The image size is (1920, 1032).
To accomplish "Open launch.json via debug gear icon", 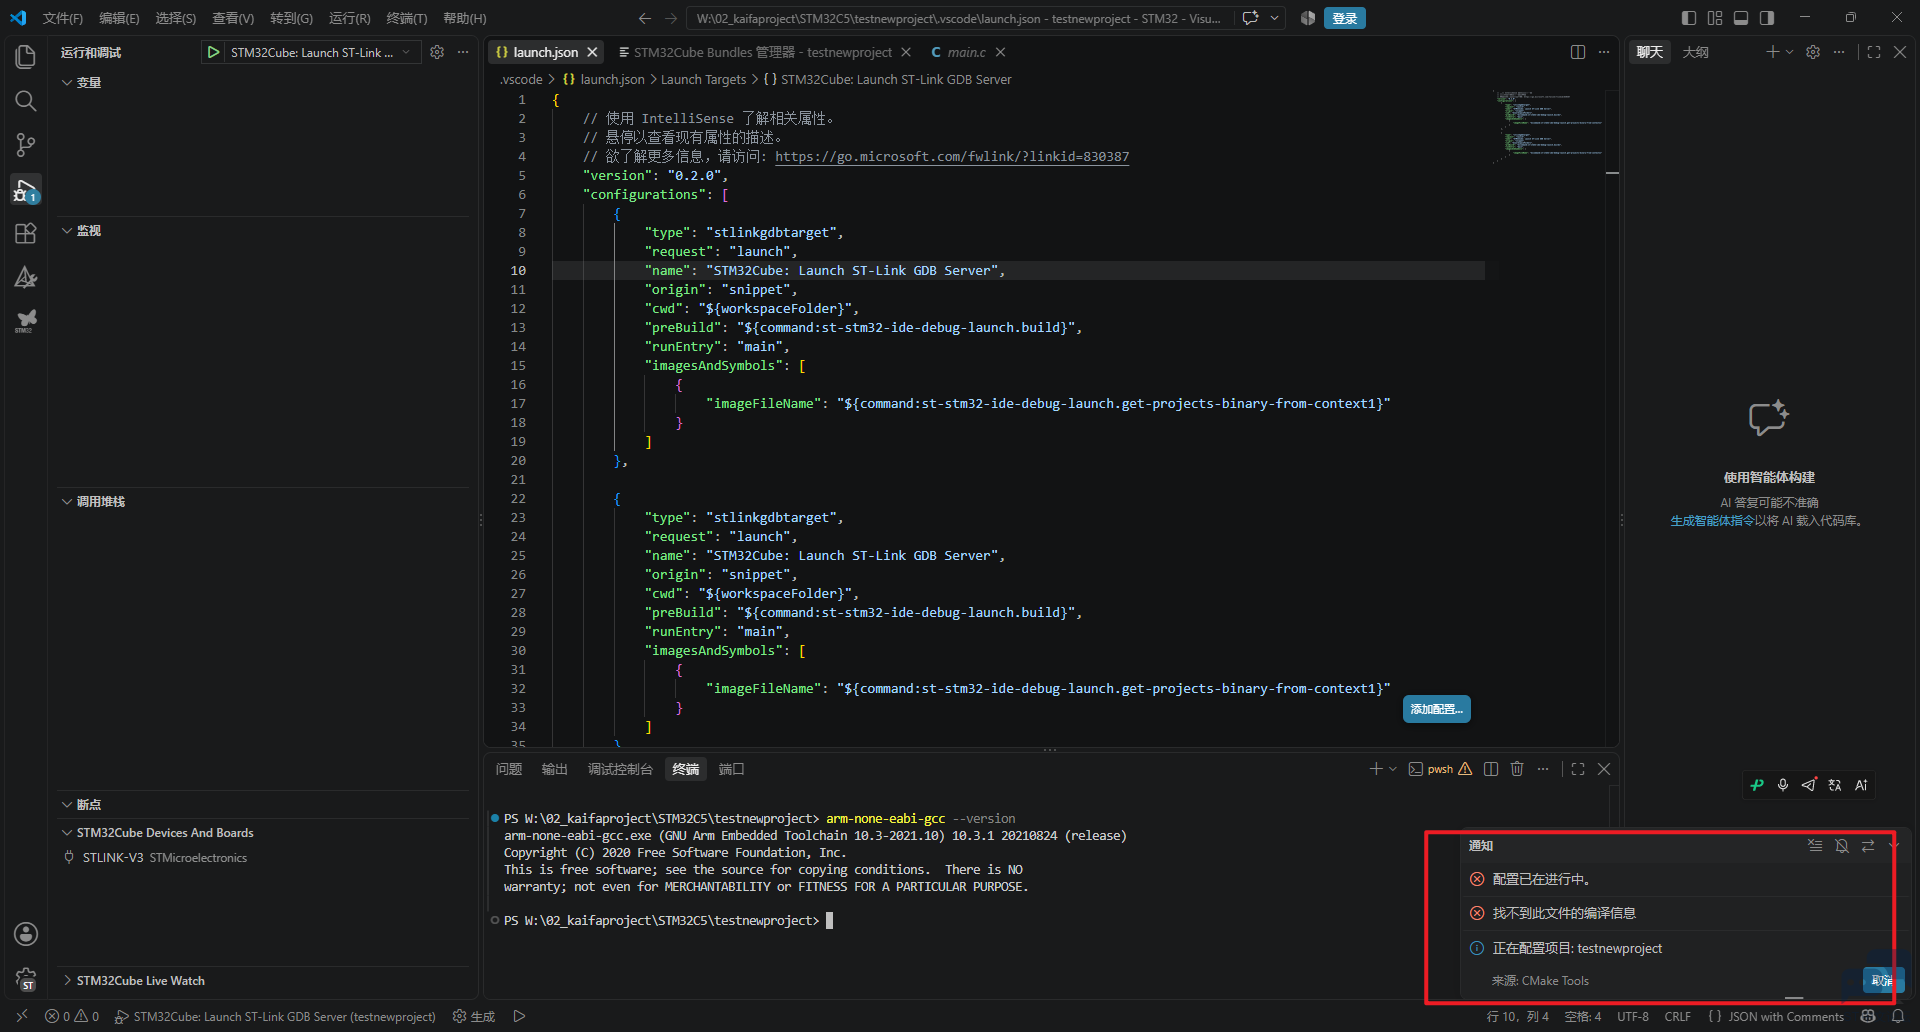I will (437, 52).
